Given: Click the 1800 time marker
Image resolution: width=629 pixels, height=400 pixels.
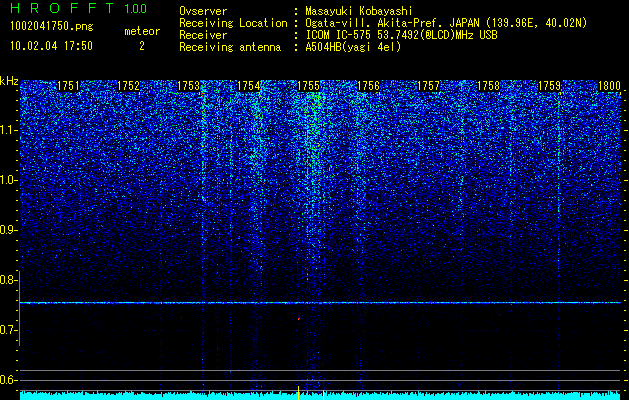Looking at the screenshot, I should click(609, 86).
